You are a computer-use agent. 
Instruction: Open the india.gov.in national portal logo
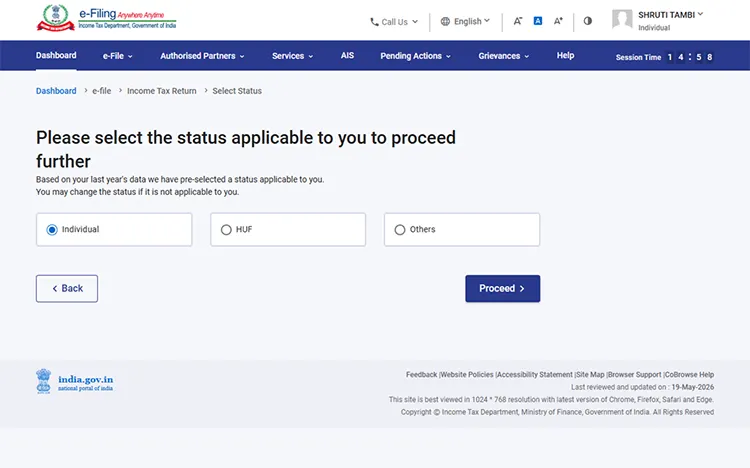pyautogui.click(x=75, y=381)
